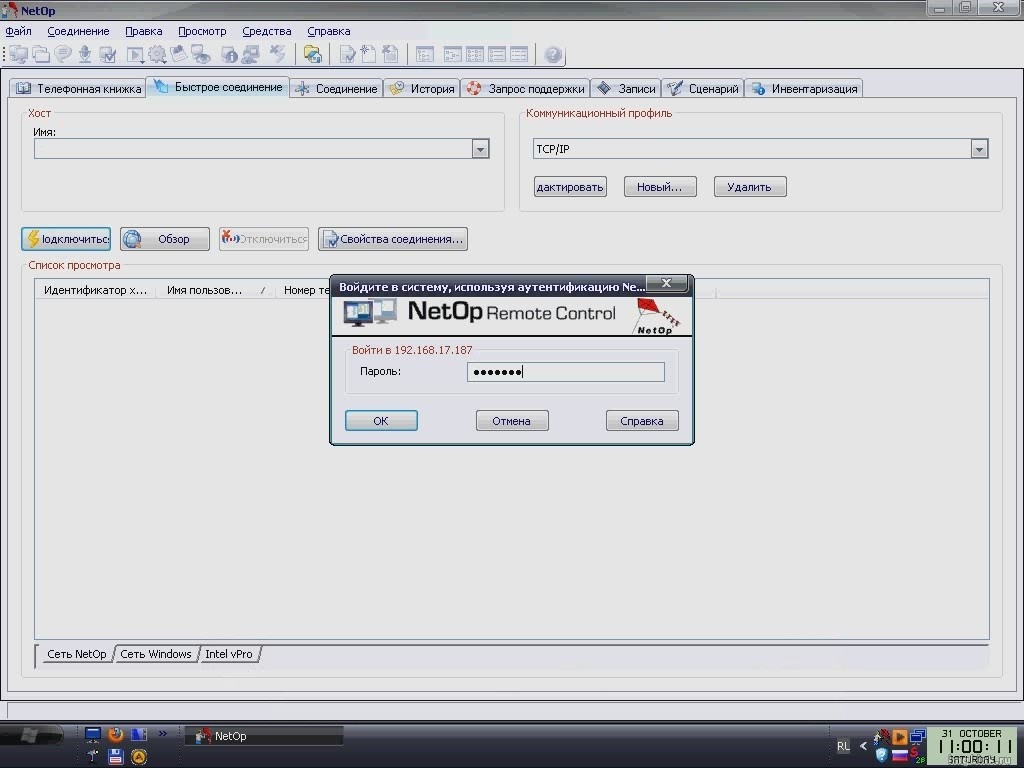This screenshot has height=768, width=1024.
Task: Select the Intel vPro bottom tab
Action: [229, 654]
